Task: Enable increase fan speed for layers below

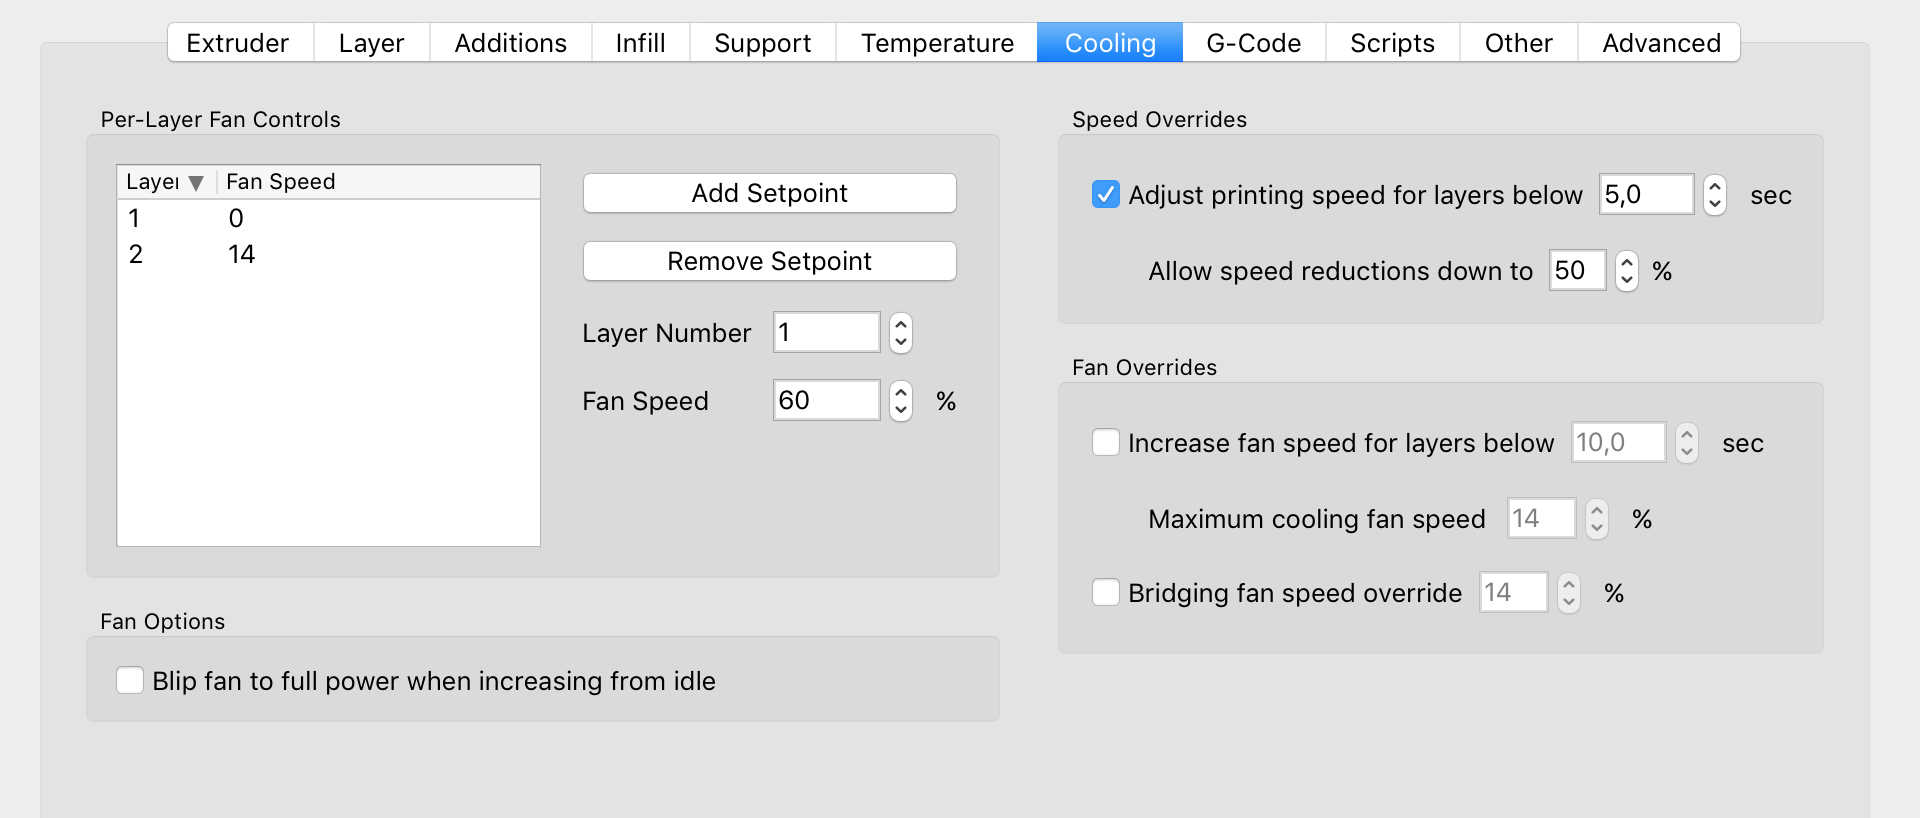Action: click(x=1105, y=442)
